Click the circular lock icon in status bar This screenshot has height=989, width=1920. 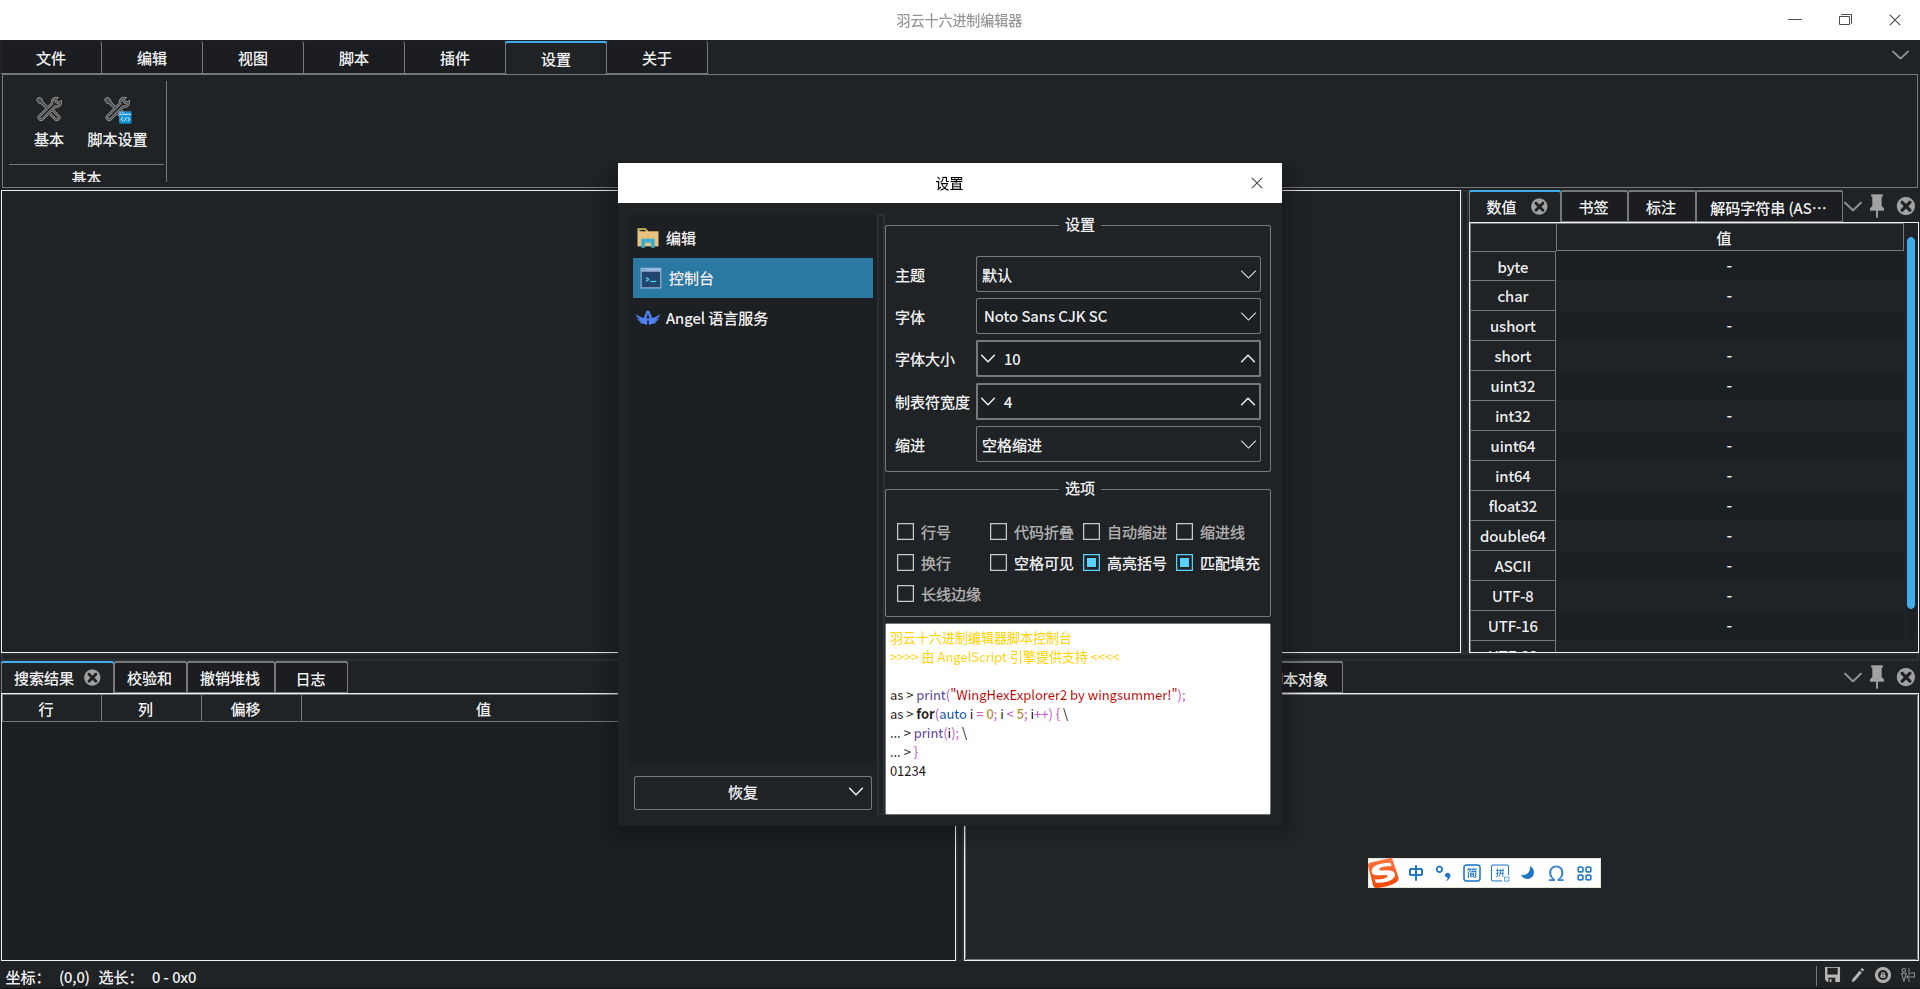pos(1883,975)
